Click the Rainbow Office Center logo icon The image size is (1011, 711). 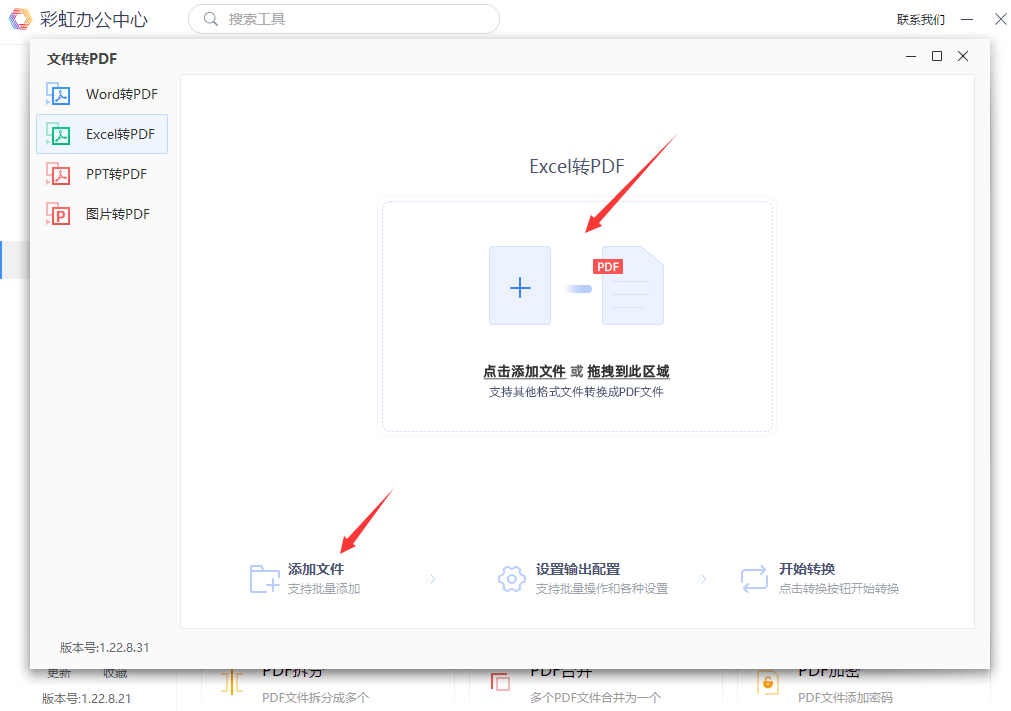[x=20, y=19]
